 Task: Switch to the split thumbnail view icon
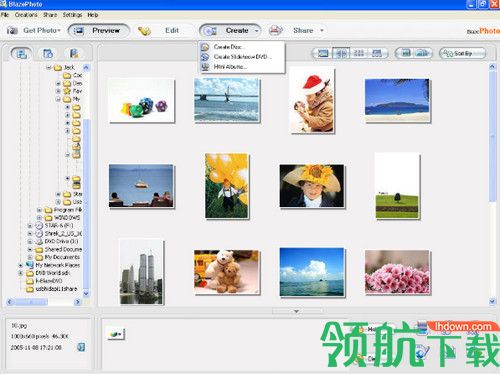(x=341, y=53)
